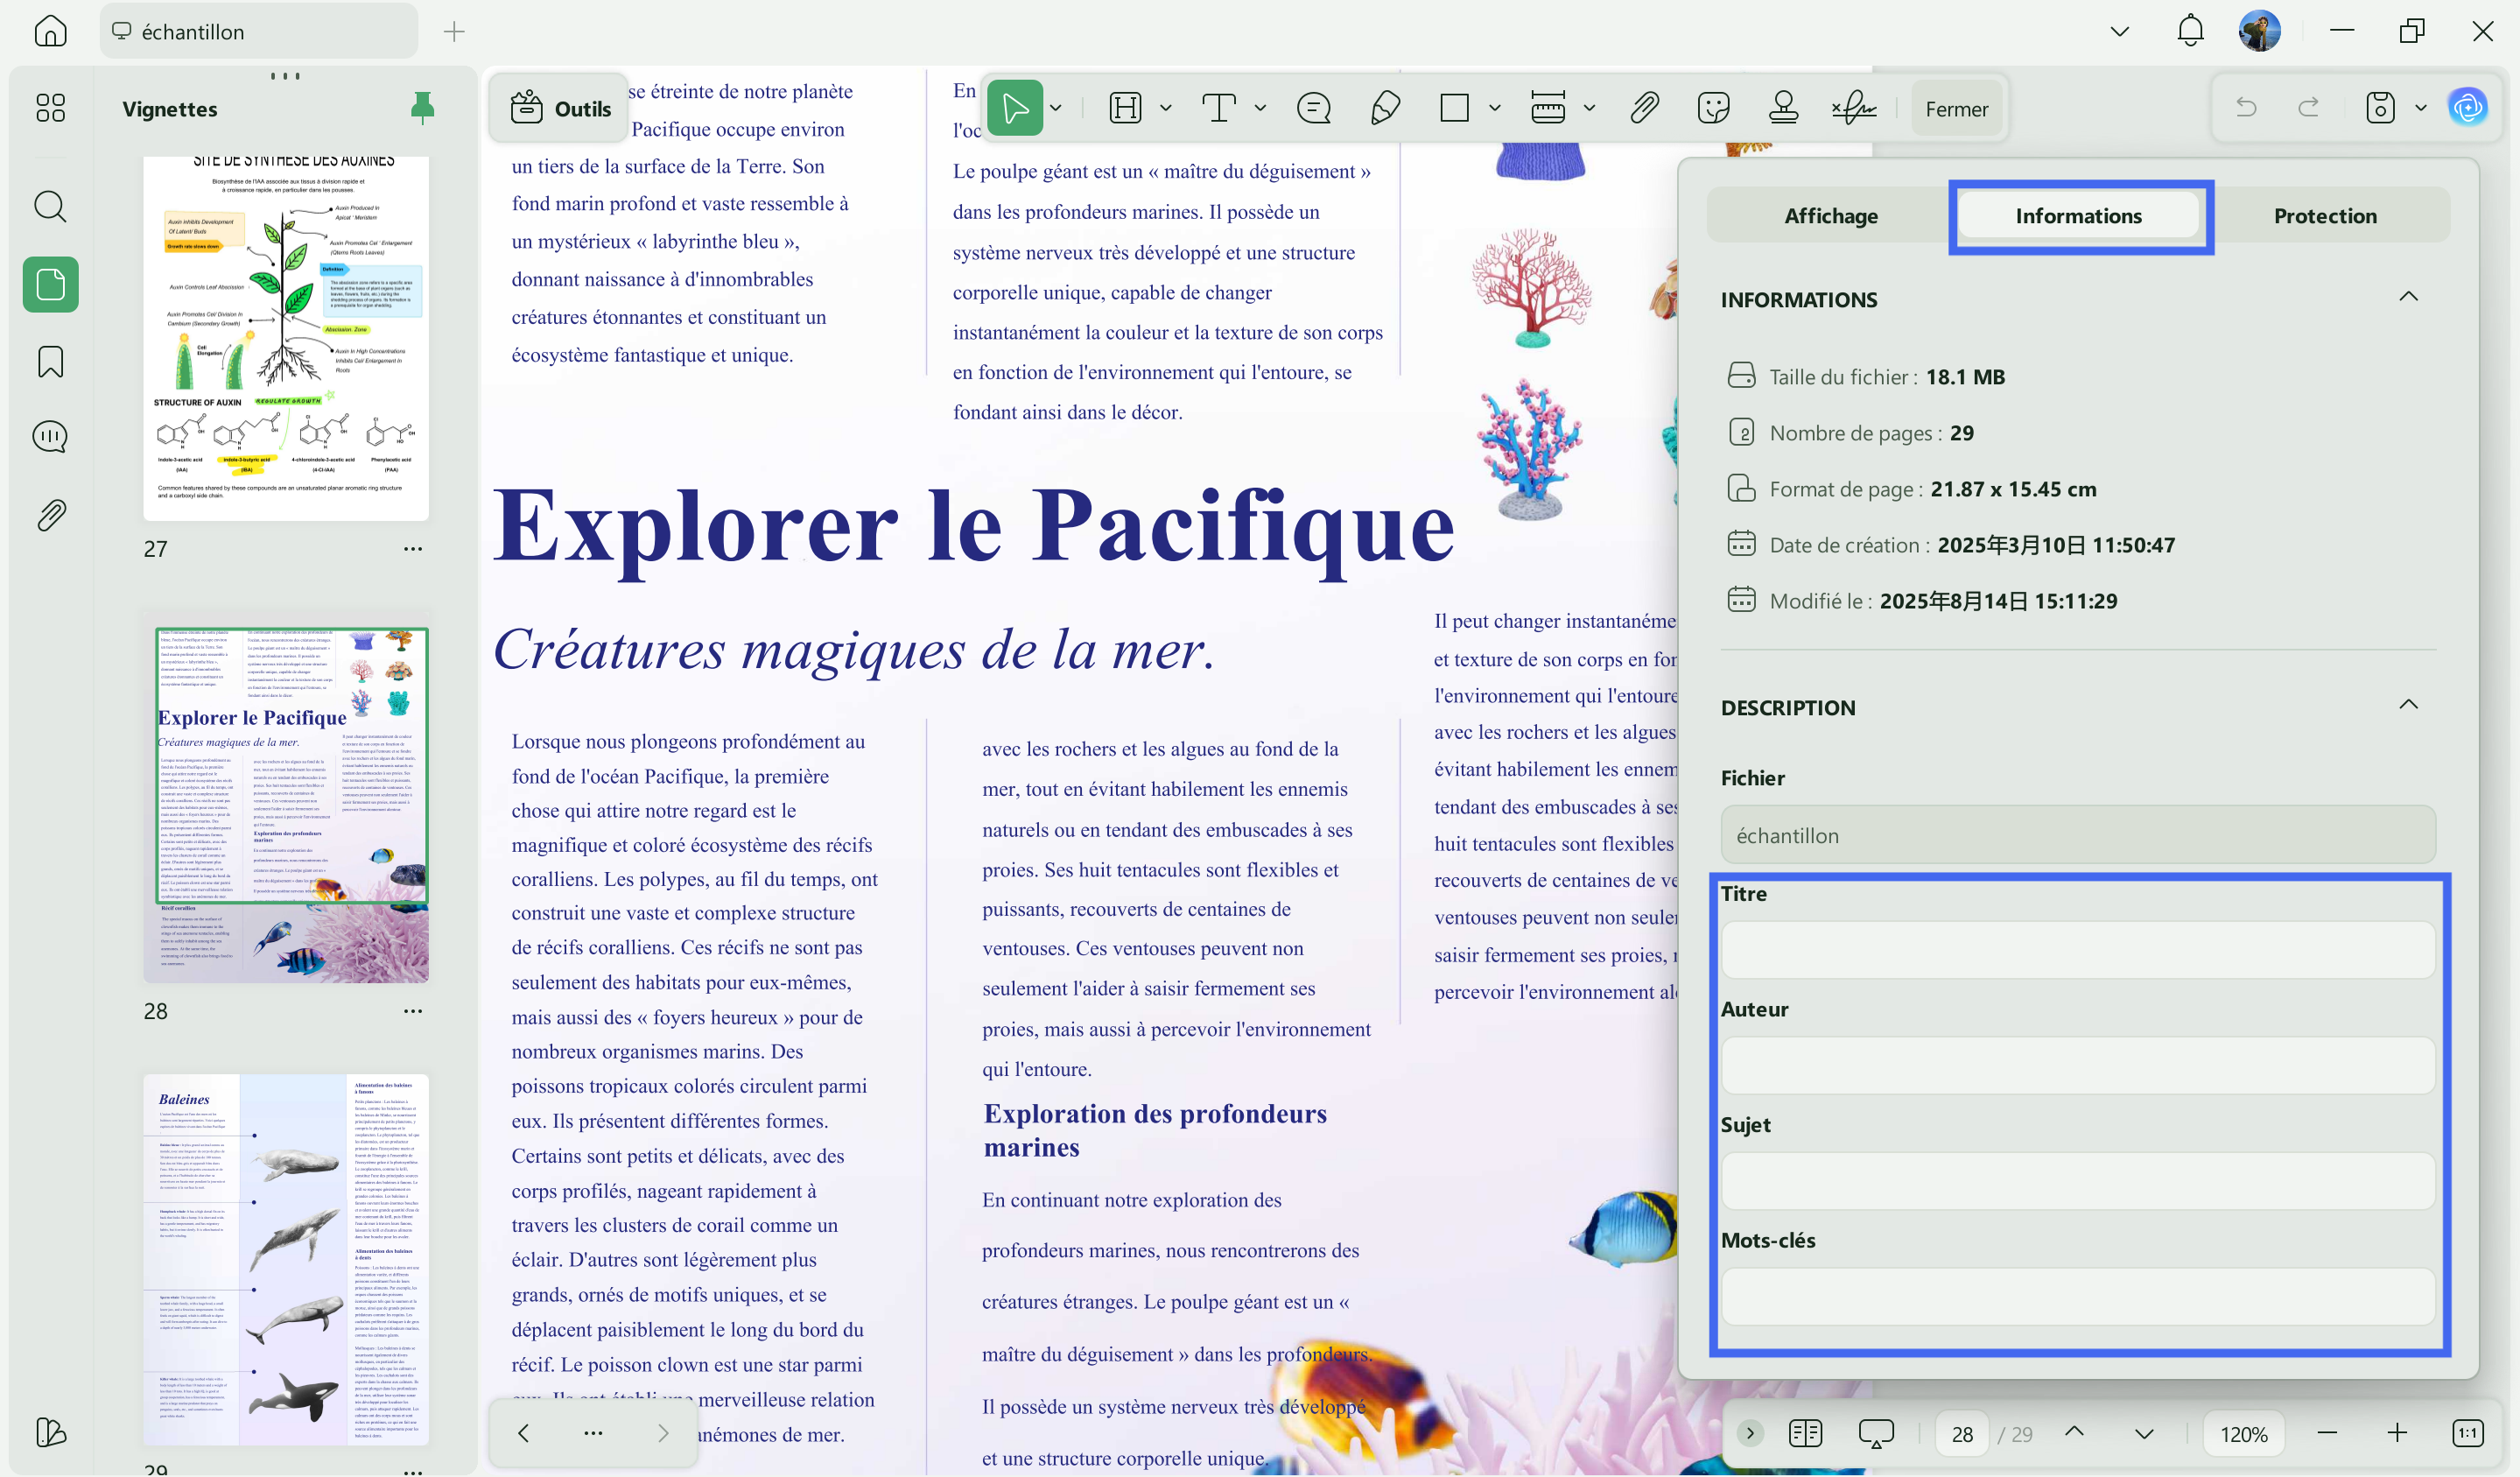The image size is (2520, 1477).
Task: Select the pointer selection tool
Action: tap(1014, 108)
